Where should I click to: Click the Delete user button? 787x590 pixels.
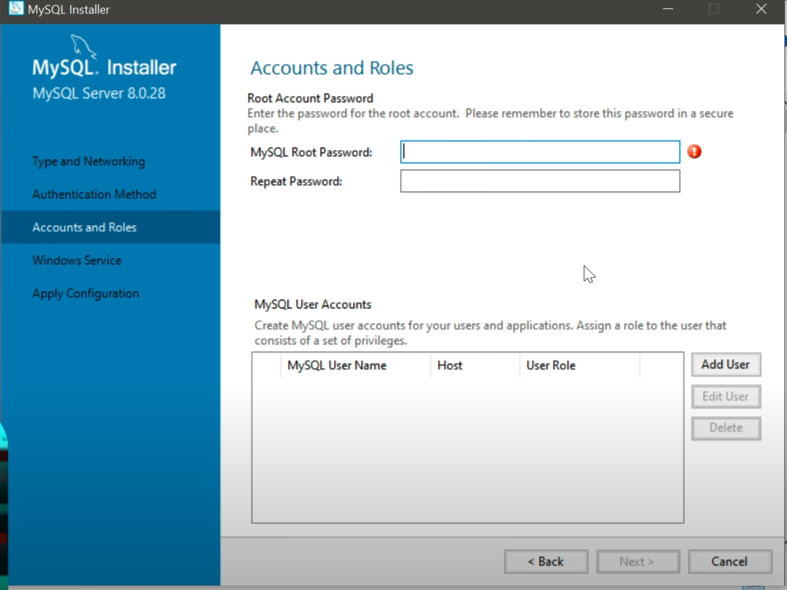click(726, 428)
